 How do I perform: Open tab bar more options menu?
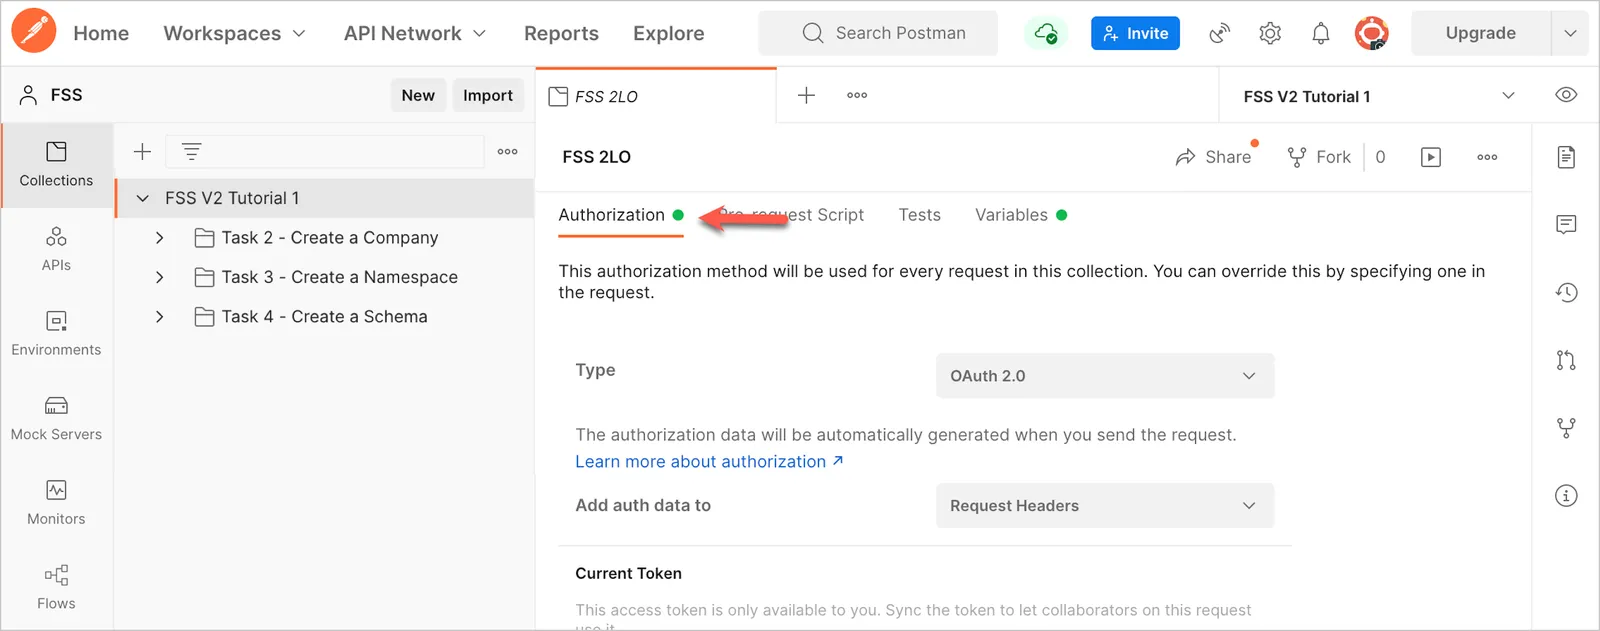point(857,95)
